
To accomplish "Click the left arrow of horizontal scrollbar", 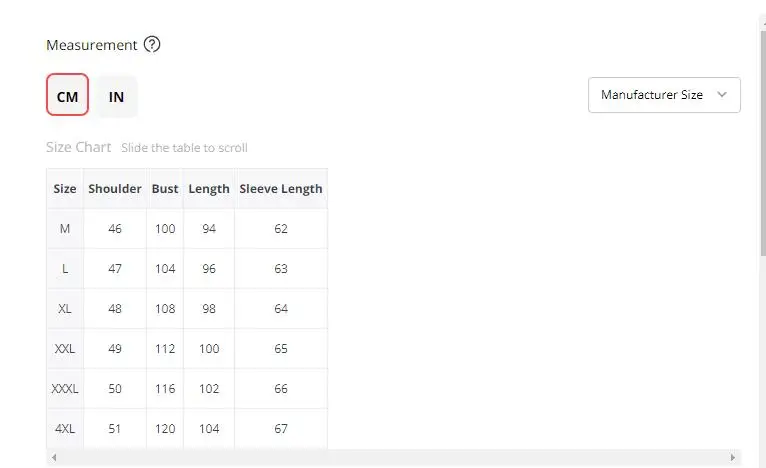I will tap(53, 458).
